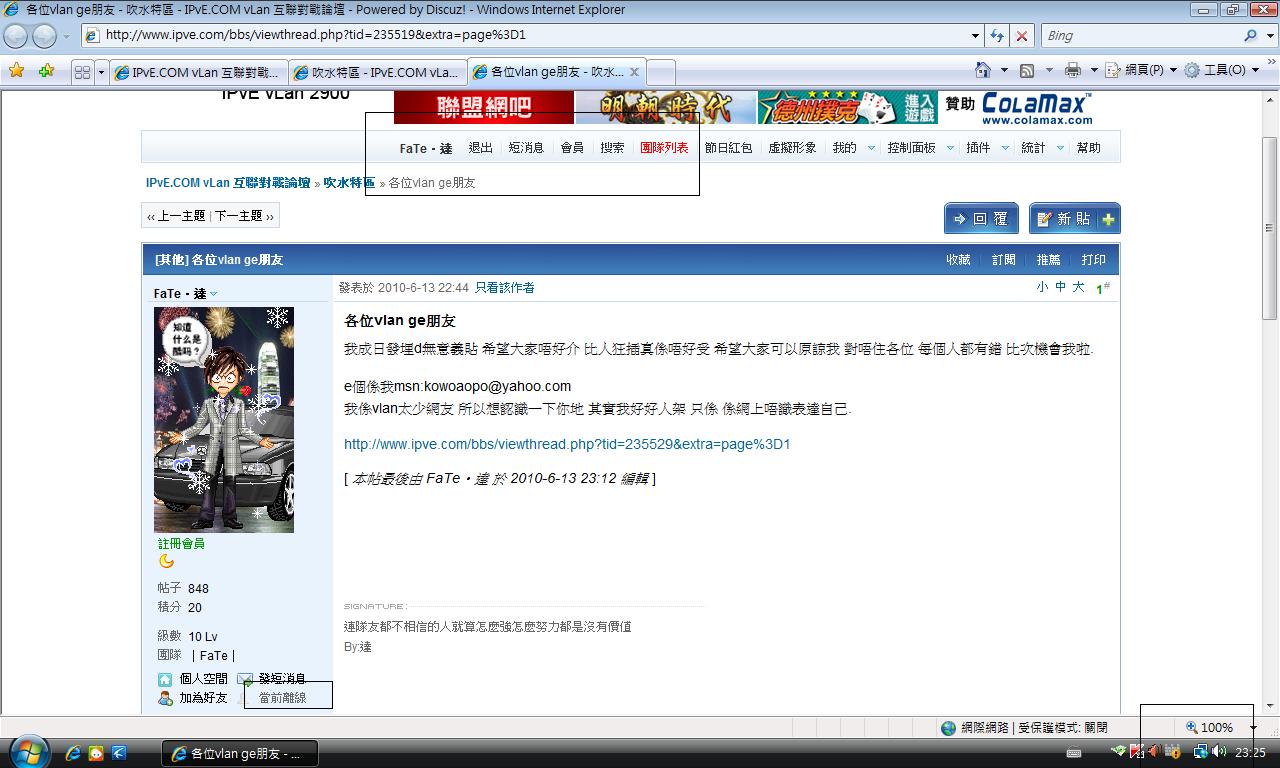This screenshot has width=1280, height=768.
Task: Switch to the 吹水特區 browser tab
Action: (x=377, y=72)
